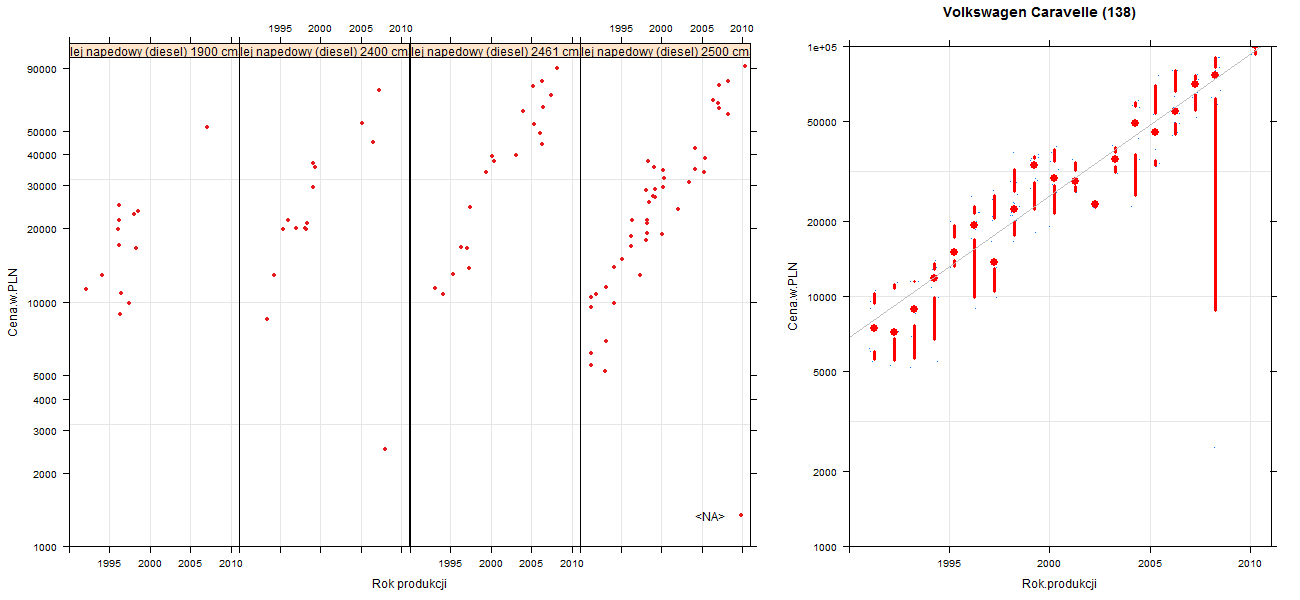1300x600 pixels.
Task: Click the 'Rok produkcji' label under the panel chart
Action: [409, 584]
